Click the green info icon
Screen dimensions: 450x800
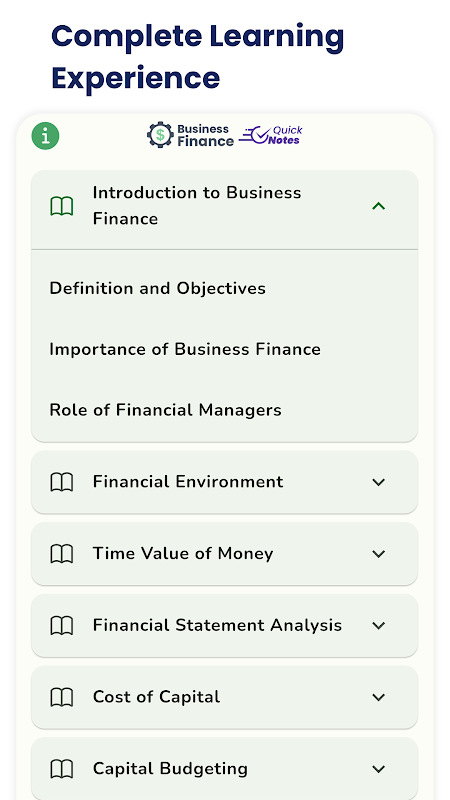(45, 136)
